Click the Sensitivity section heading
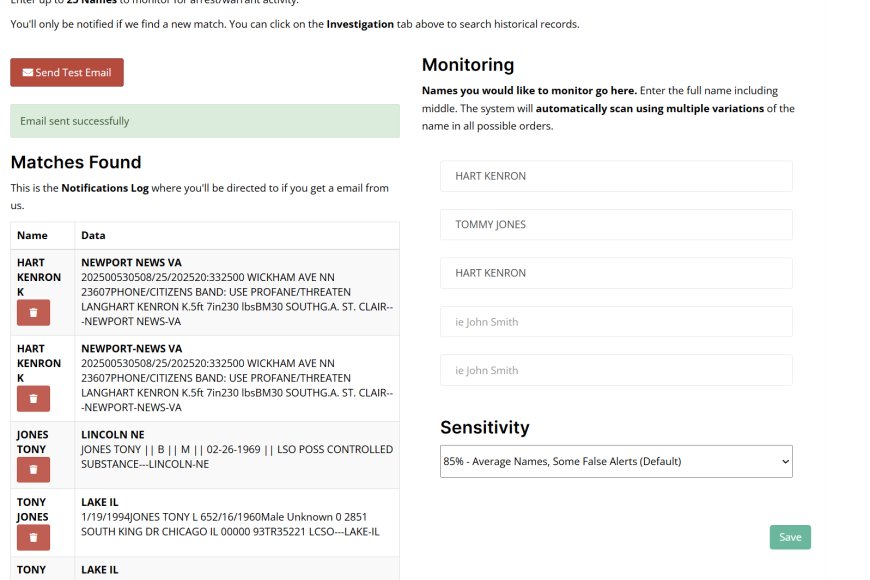The image size is (870, 580). [x=485, y=427]
